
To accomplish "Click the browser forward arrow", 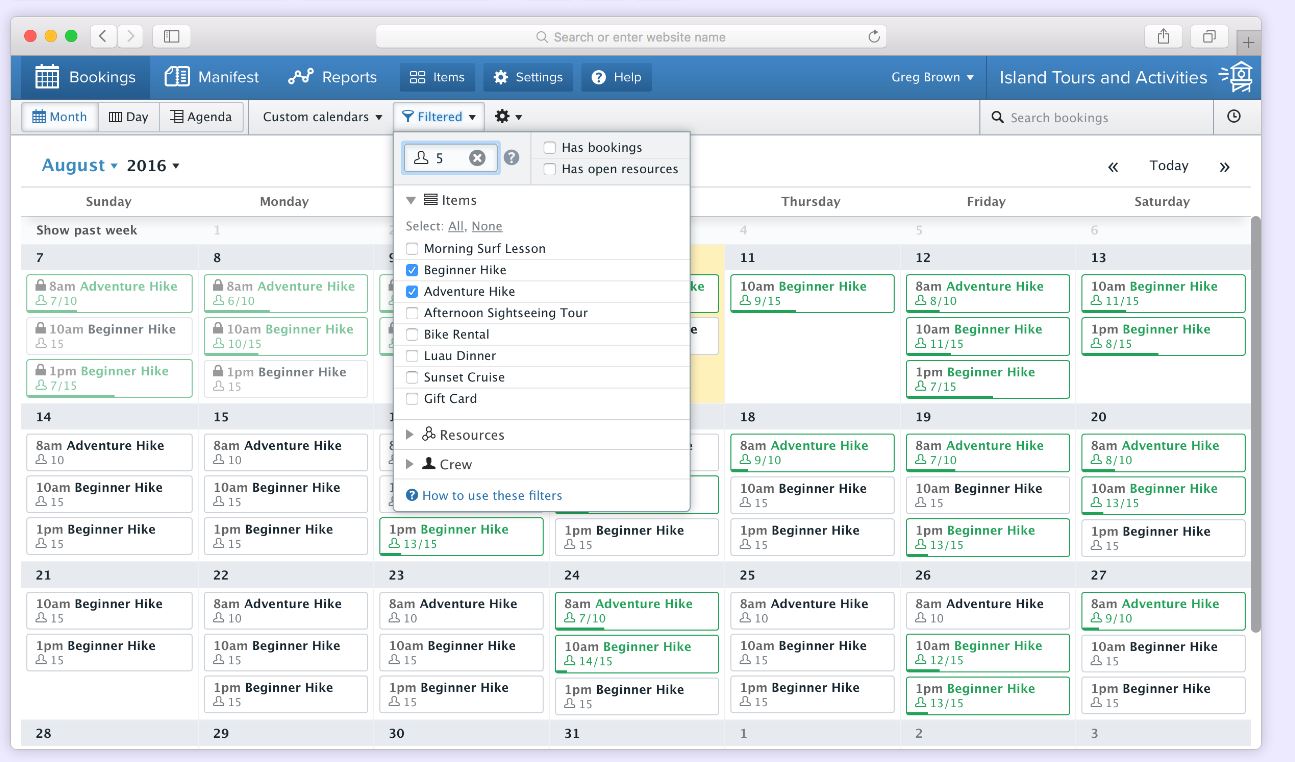I will click(x=130, y=36).
